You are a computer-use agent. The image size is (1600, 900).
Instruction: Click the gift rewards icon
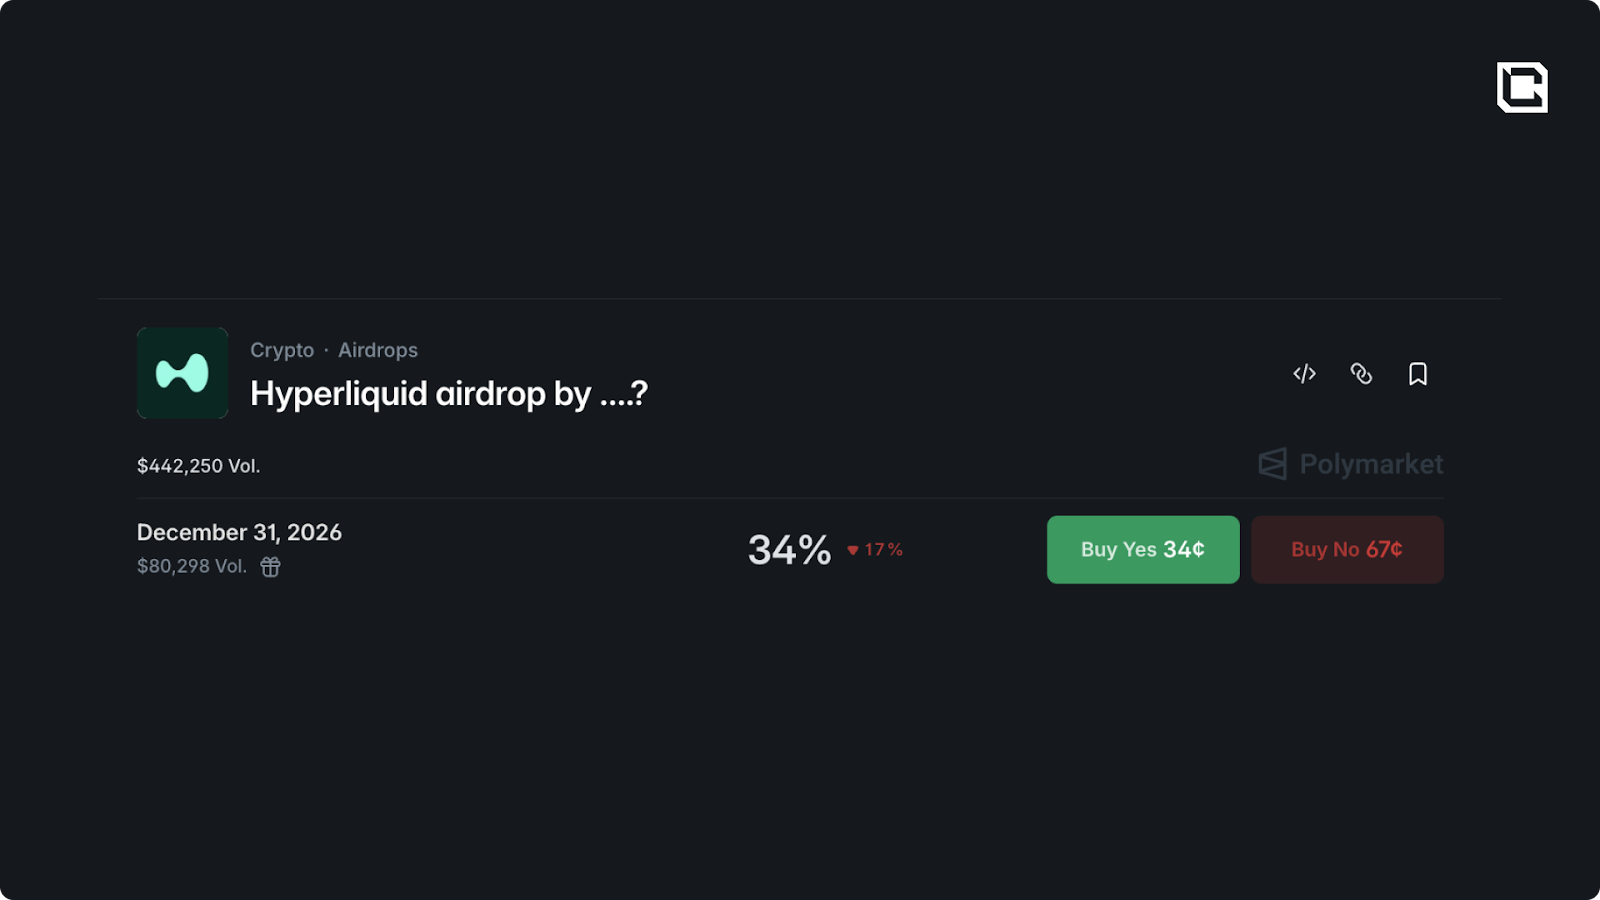[270, 567]
